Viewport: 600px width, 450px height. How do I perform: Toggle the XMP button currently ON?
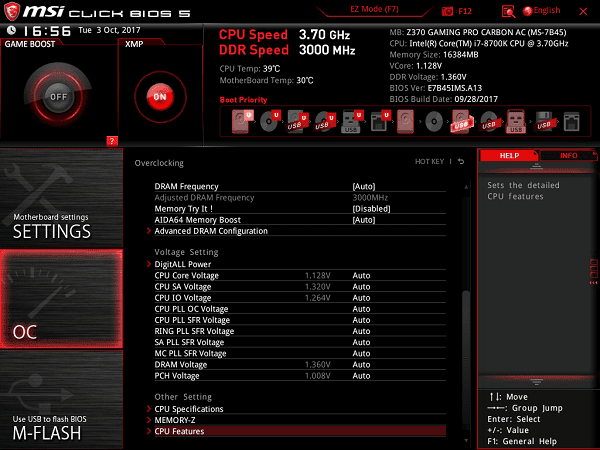(160, 97)
